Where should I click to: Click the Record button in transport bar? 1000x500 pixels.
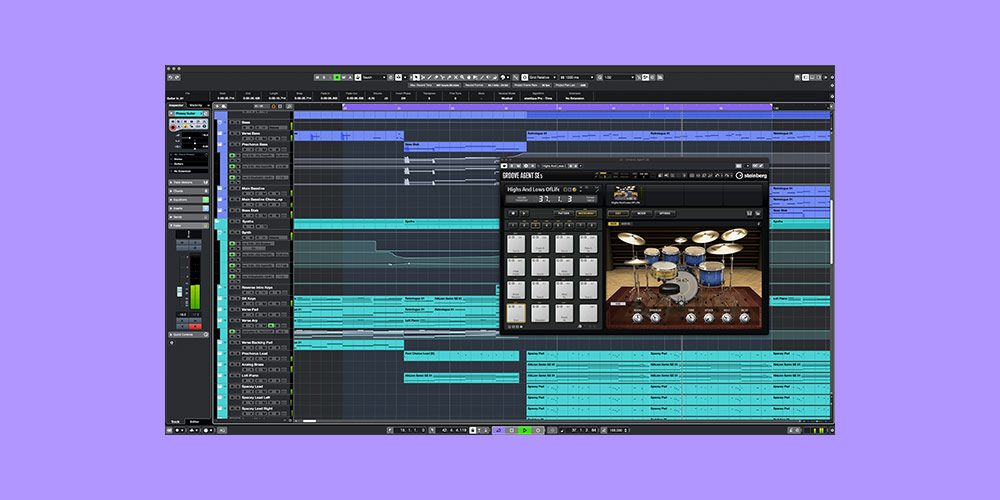[x=538, y=430]
